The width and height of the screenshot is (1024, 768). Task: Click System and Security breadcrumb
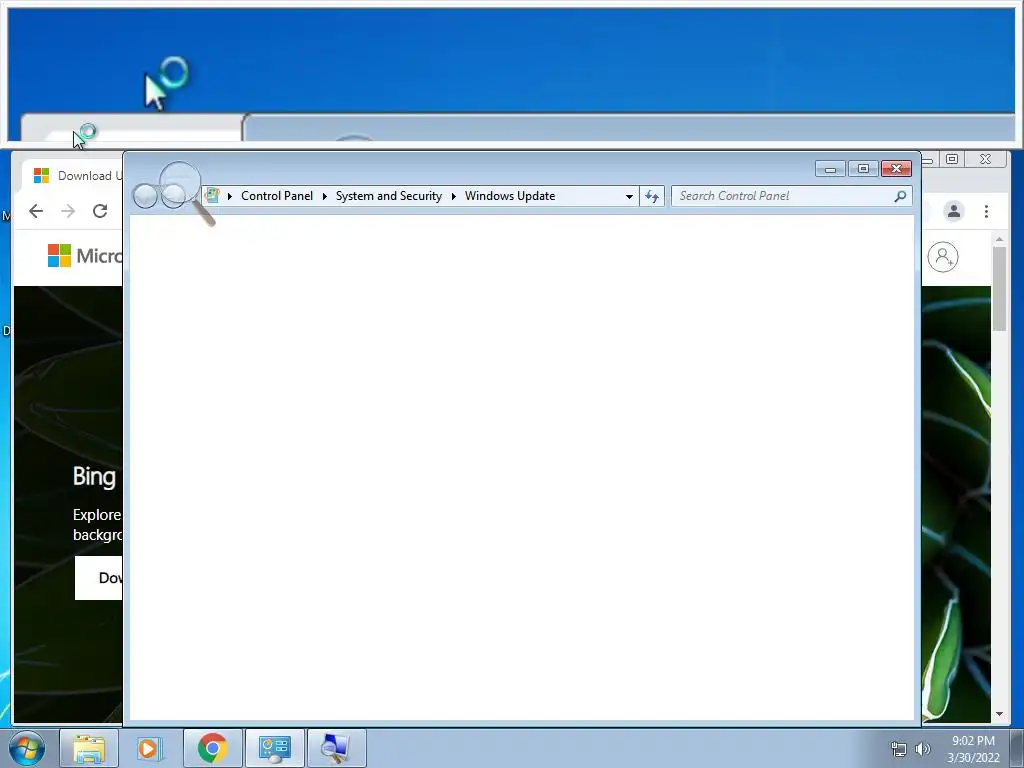[x=389, y=196]
